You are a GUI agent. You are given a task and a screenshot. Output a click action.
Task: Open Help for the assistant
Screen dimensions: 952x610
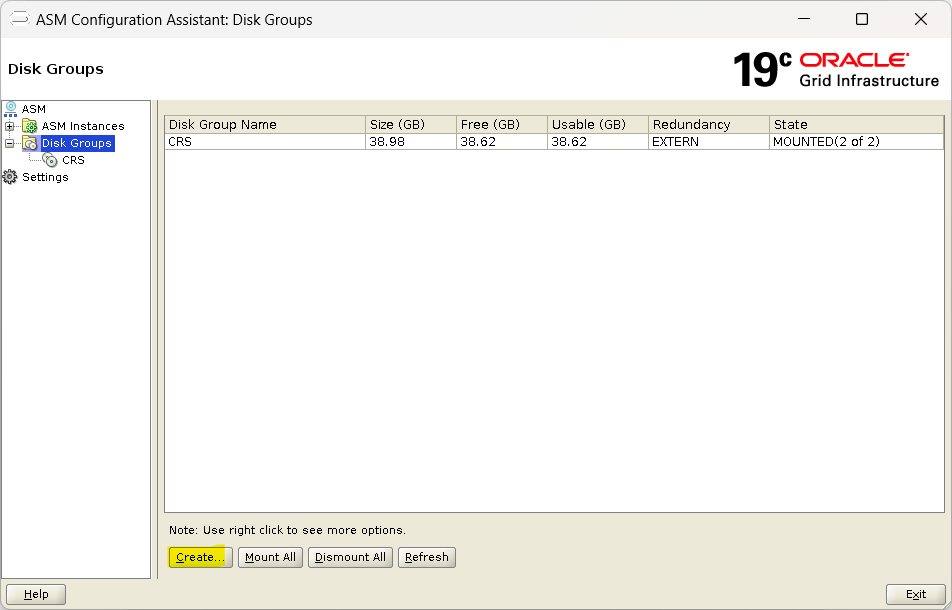click(x=36, y=594)
